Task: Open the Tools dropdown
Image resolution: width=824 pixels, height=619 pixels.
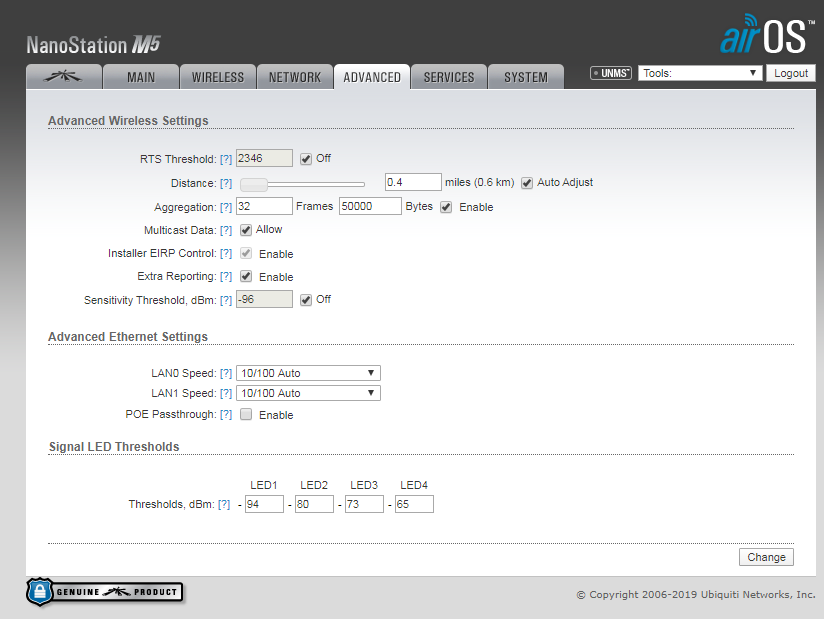Action: pos(700,73)
